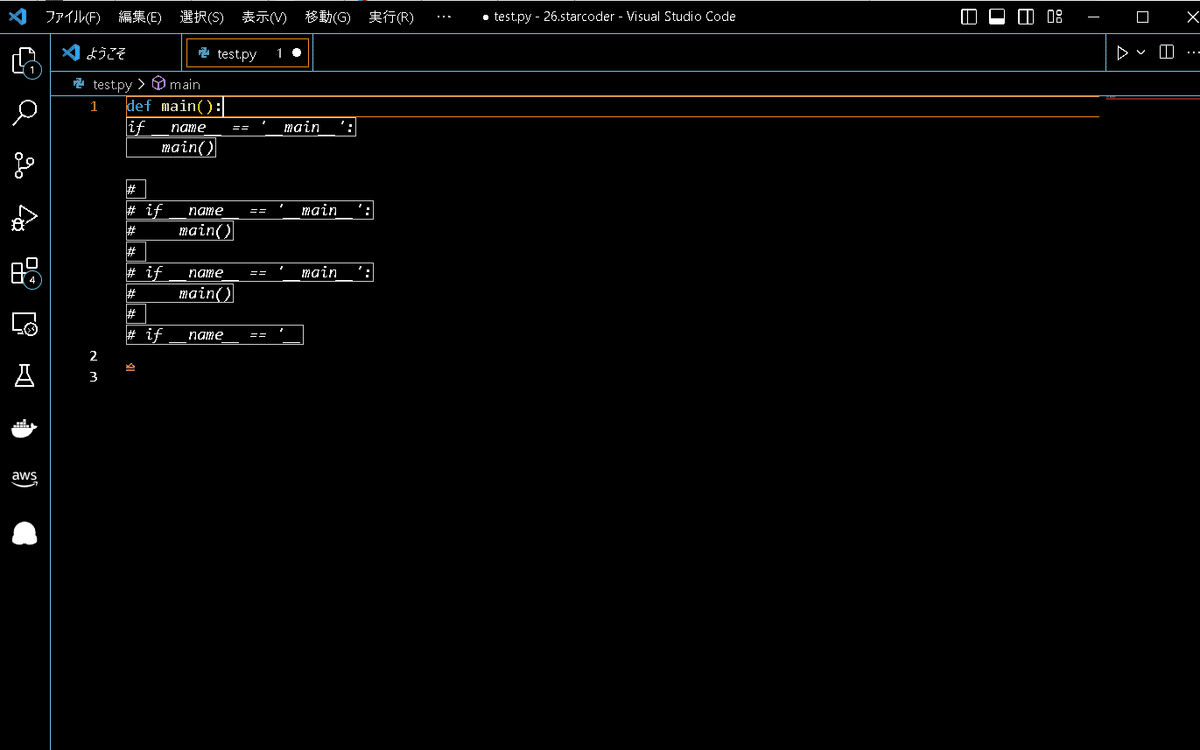Open the Source Control view
This screenshot has width=1200, height=750.
[x=25, y=166]
